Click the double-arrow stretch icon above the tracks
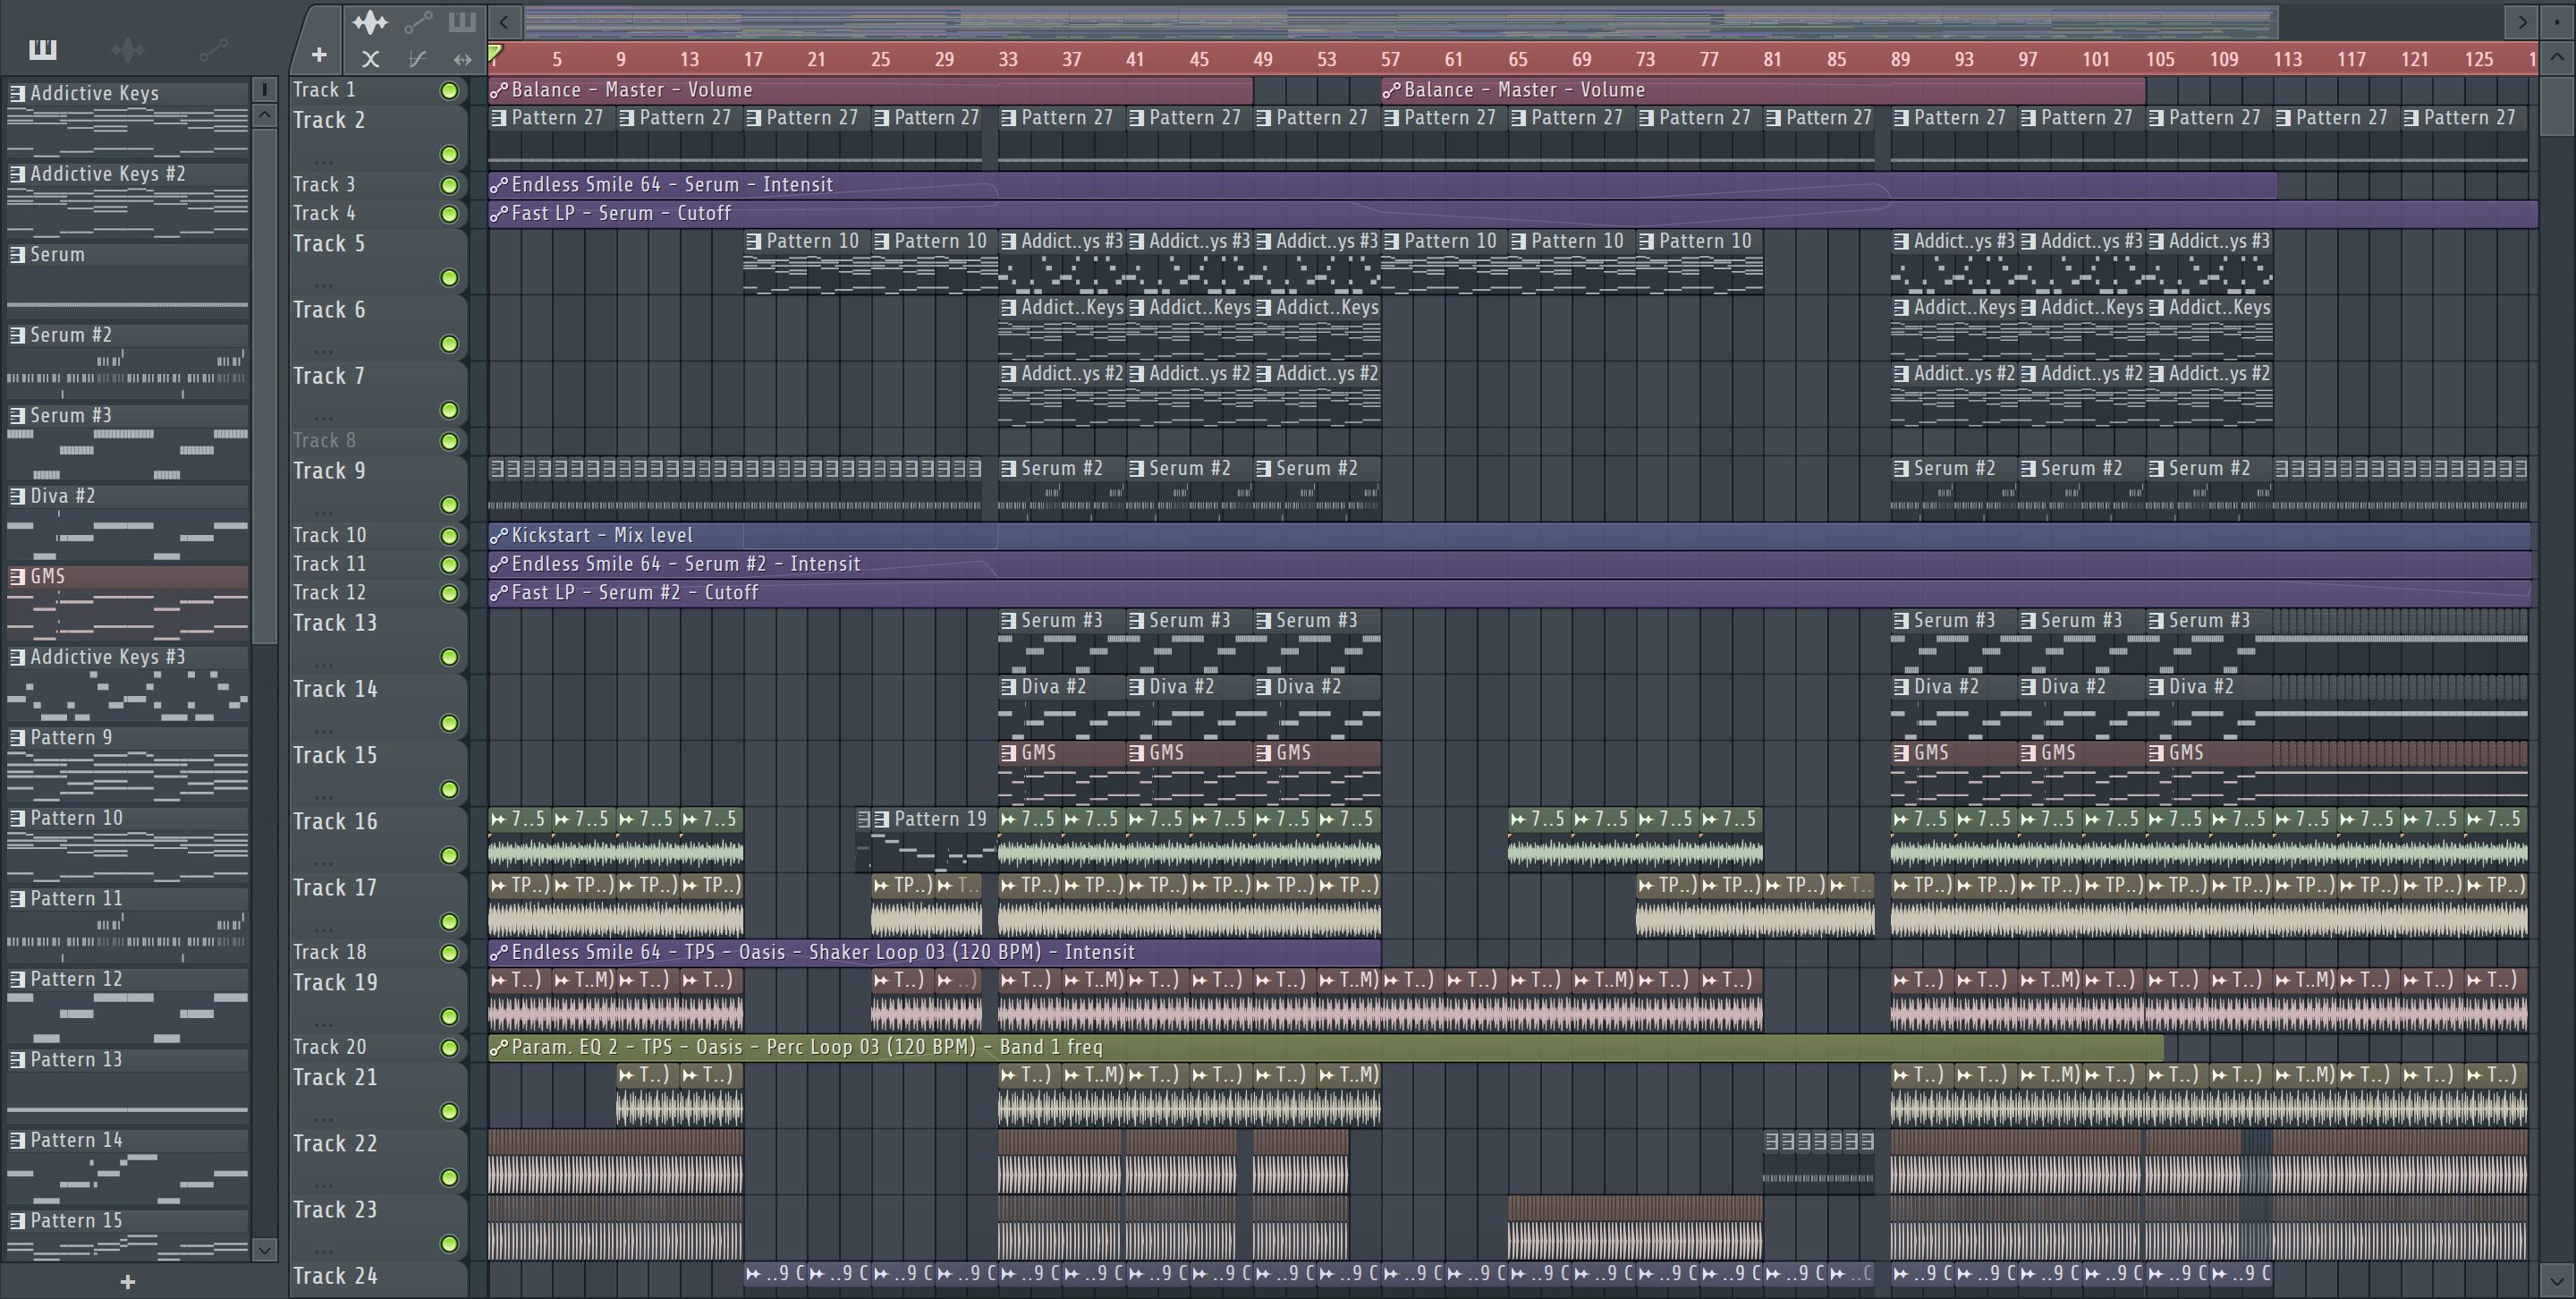This screenshot has width=2576, height=1299. [x=462, y=59]
